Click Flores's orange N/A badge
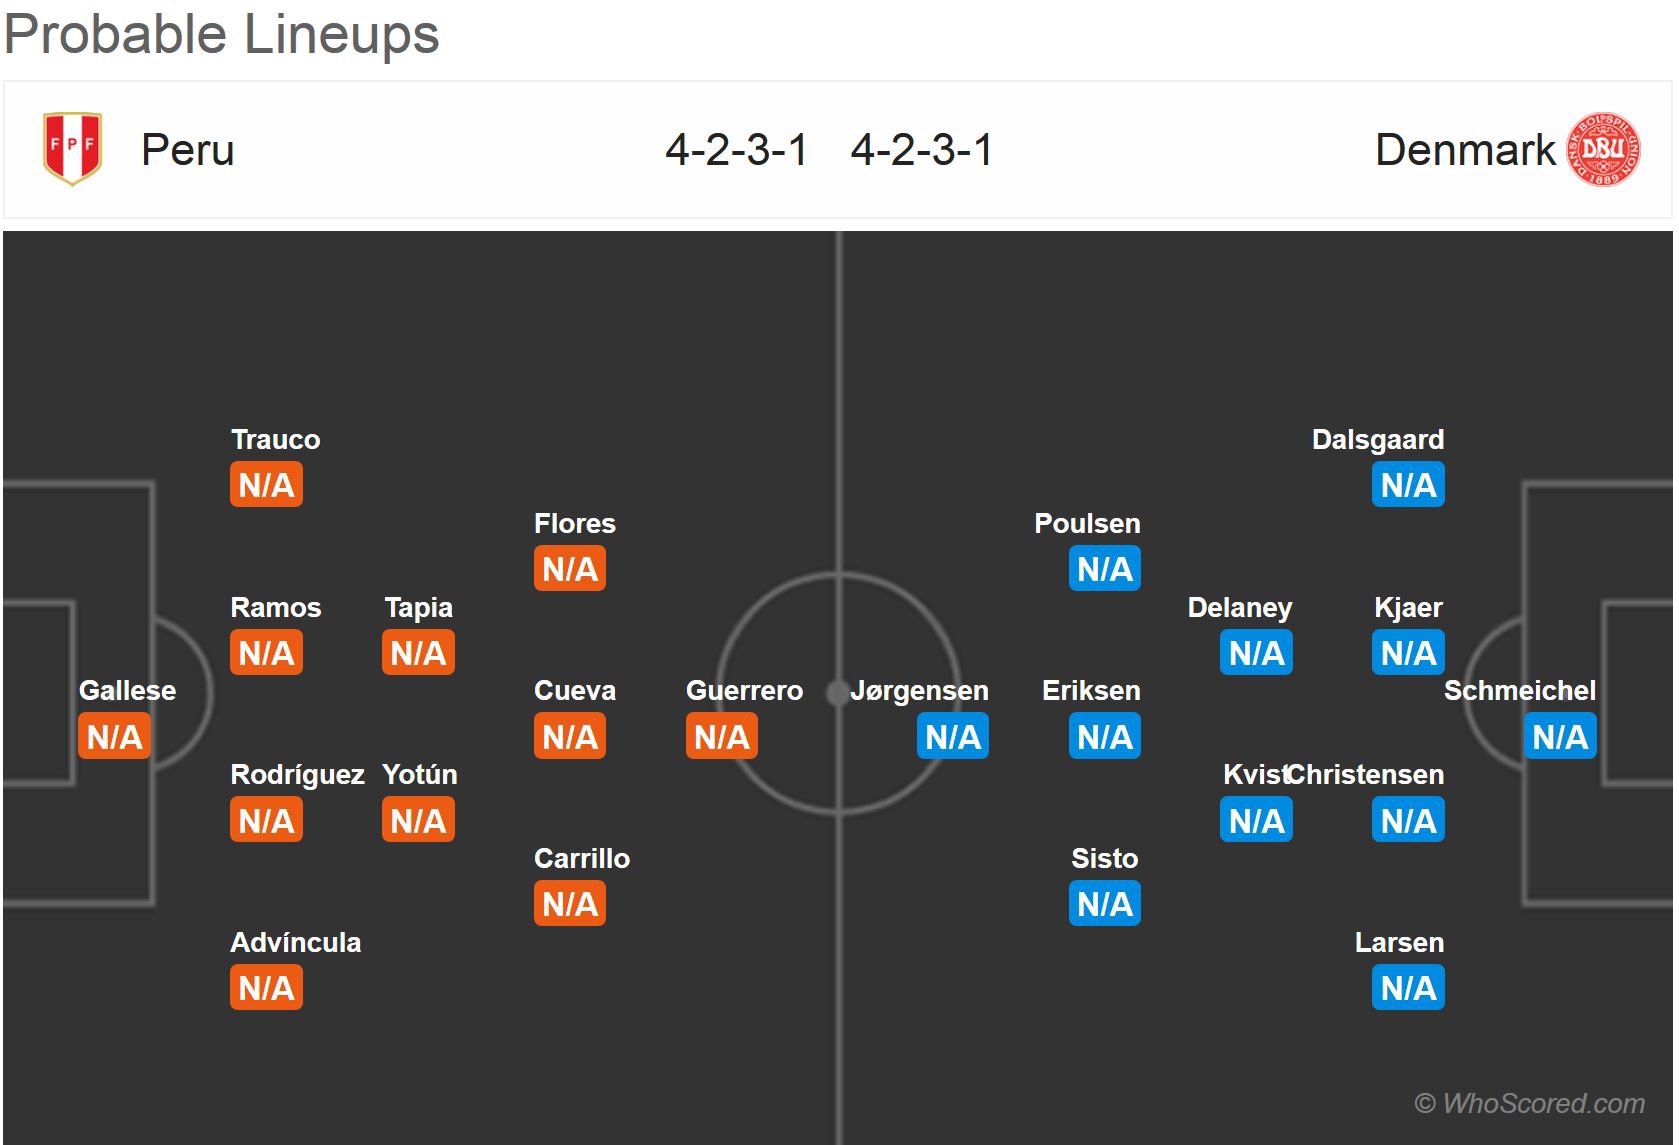This screenshot has height=1145, width=1679. point(570,569)
